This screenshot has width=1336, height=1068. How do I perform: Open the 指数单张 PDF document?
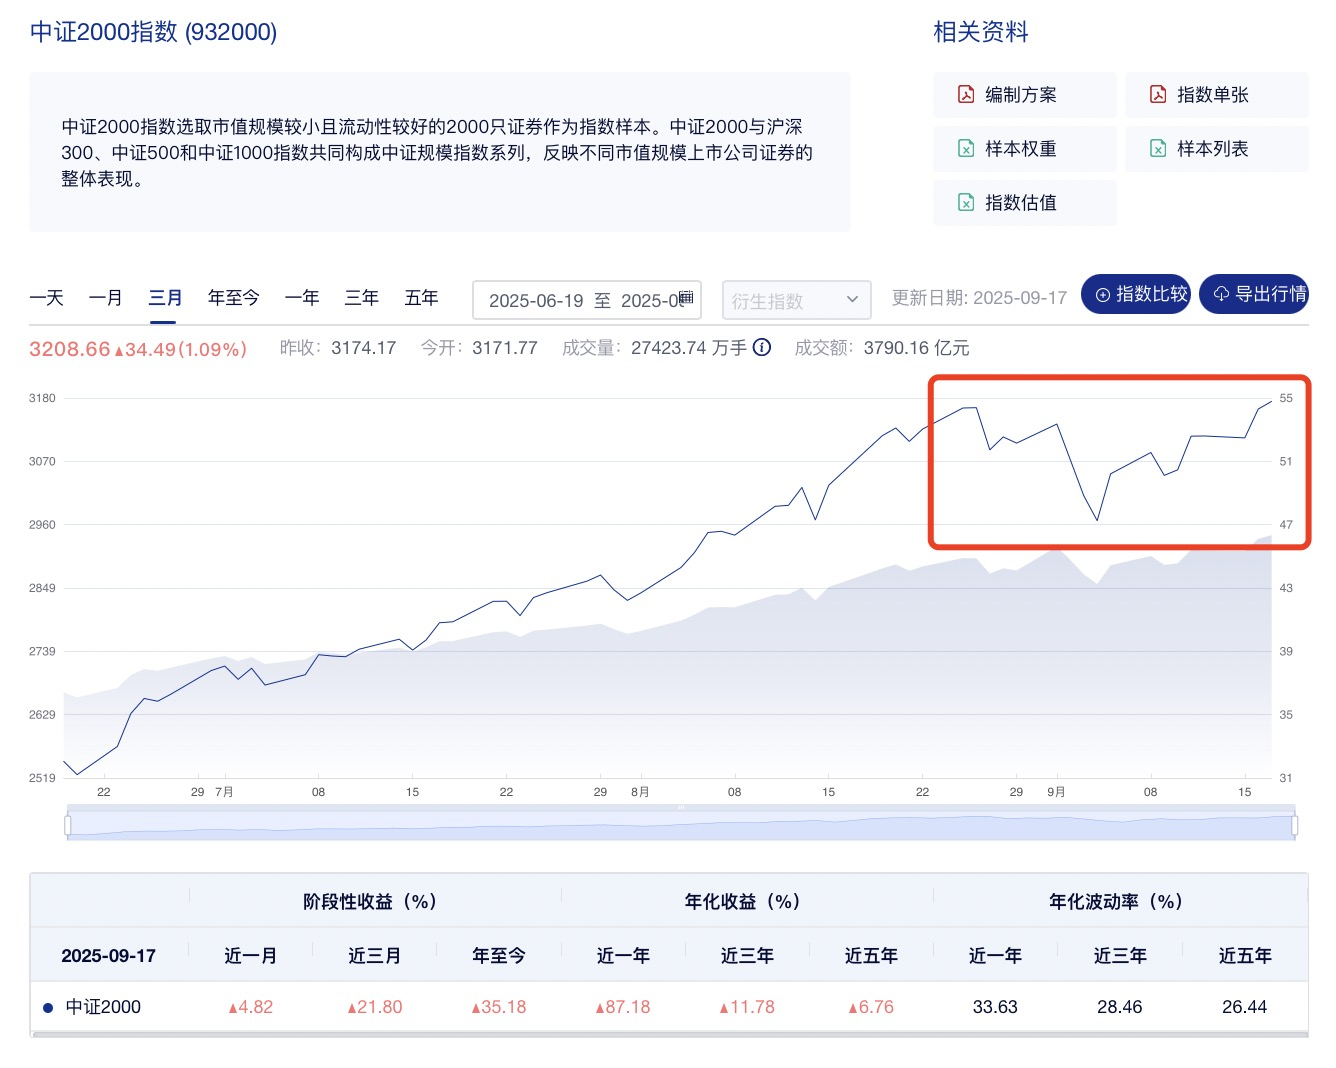(x=1216, y=95)
